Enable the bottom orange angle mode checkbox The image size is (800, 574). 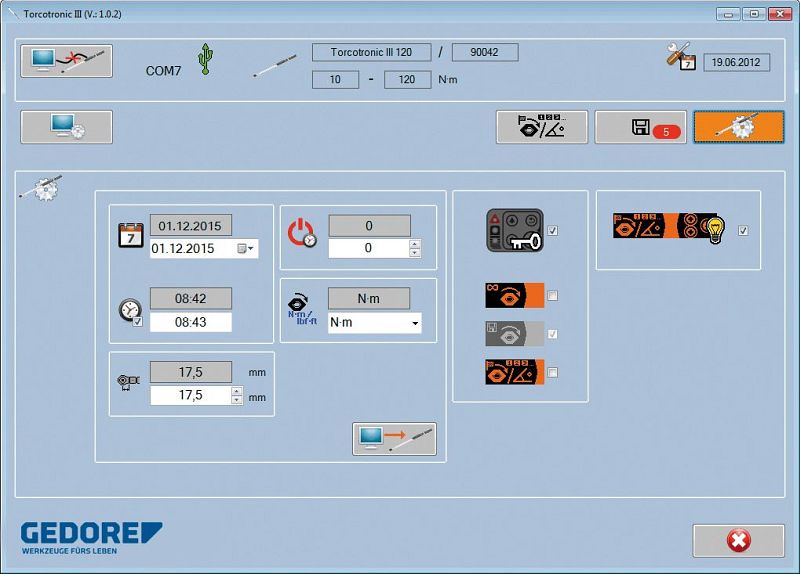pyautogui.click(x=553, y=373)
